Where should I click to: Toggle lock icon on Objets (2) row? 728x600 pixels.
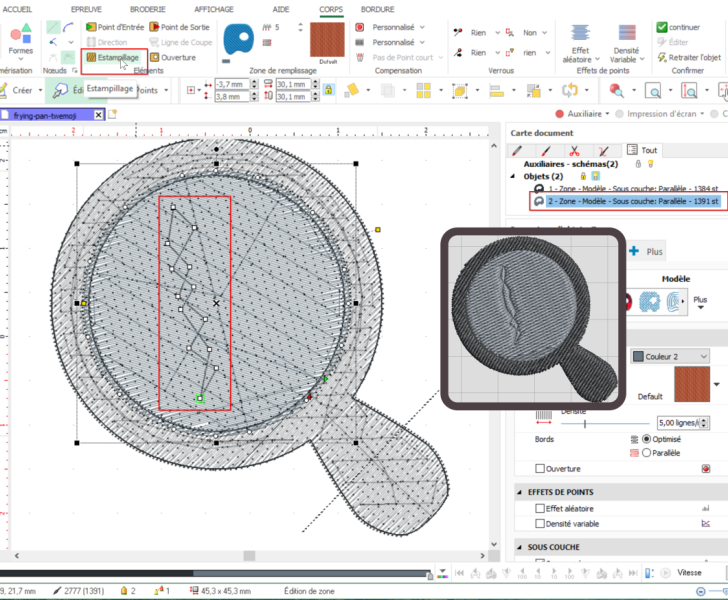tap(583, 176)
